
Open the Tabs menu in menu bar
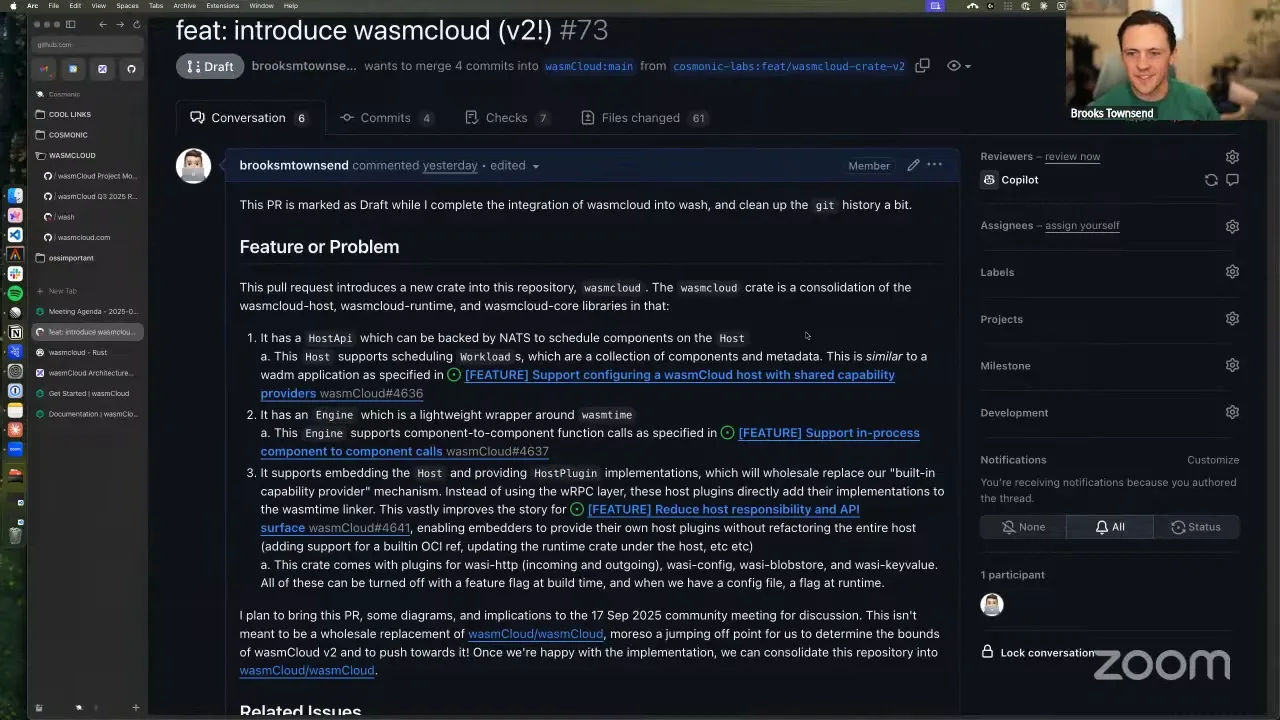(x=156, y=6)
